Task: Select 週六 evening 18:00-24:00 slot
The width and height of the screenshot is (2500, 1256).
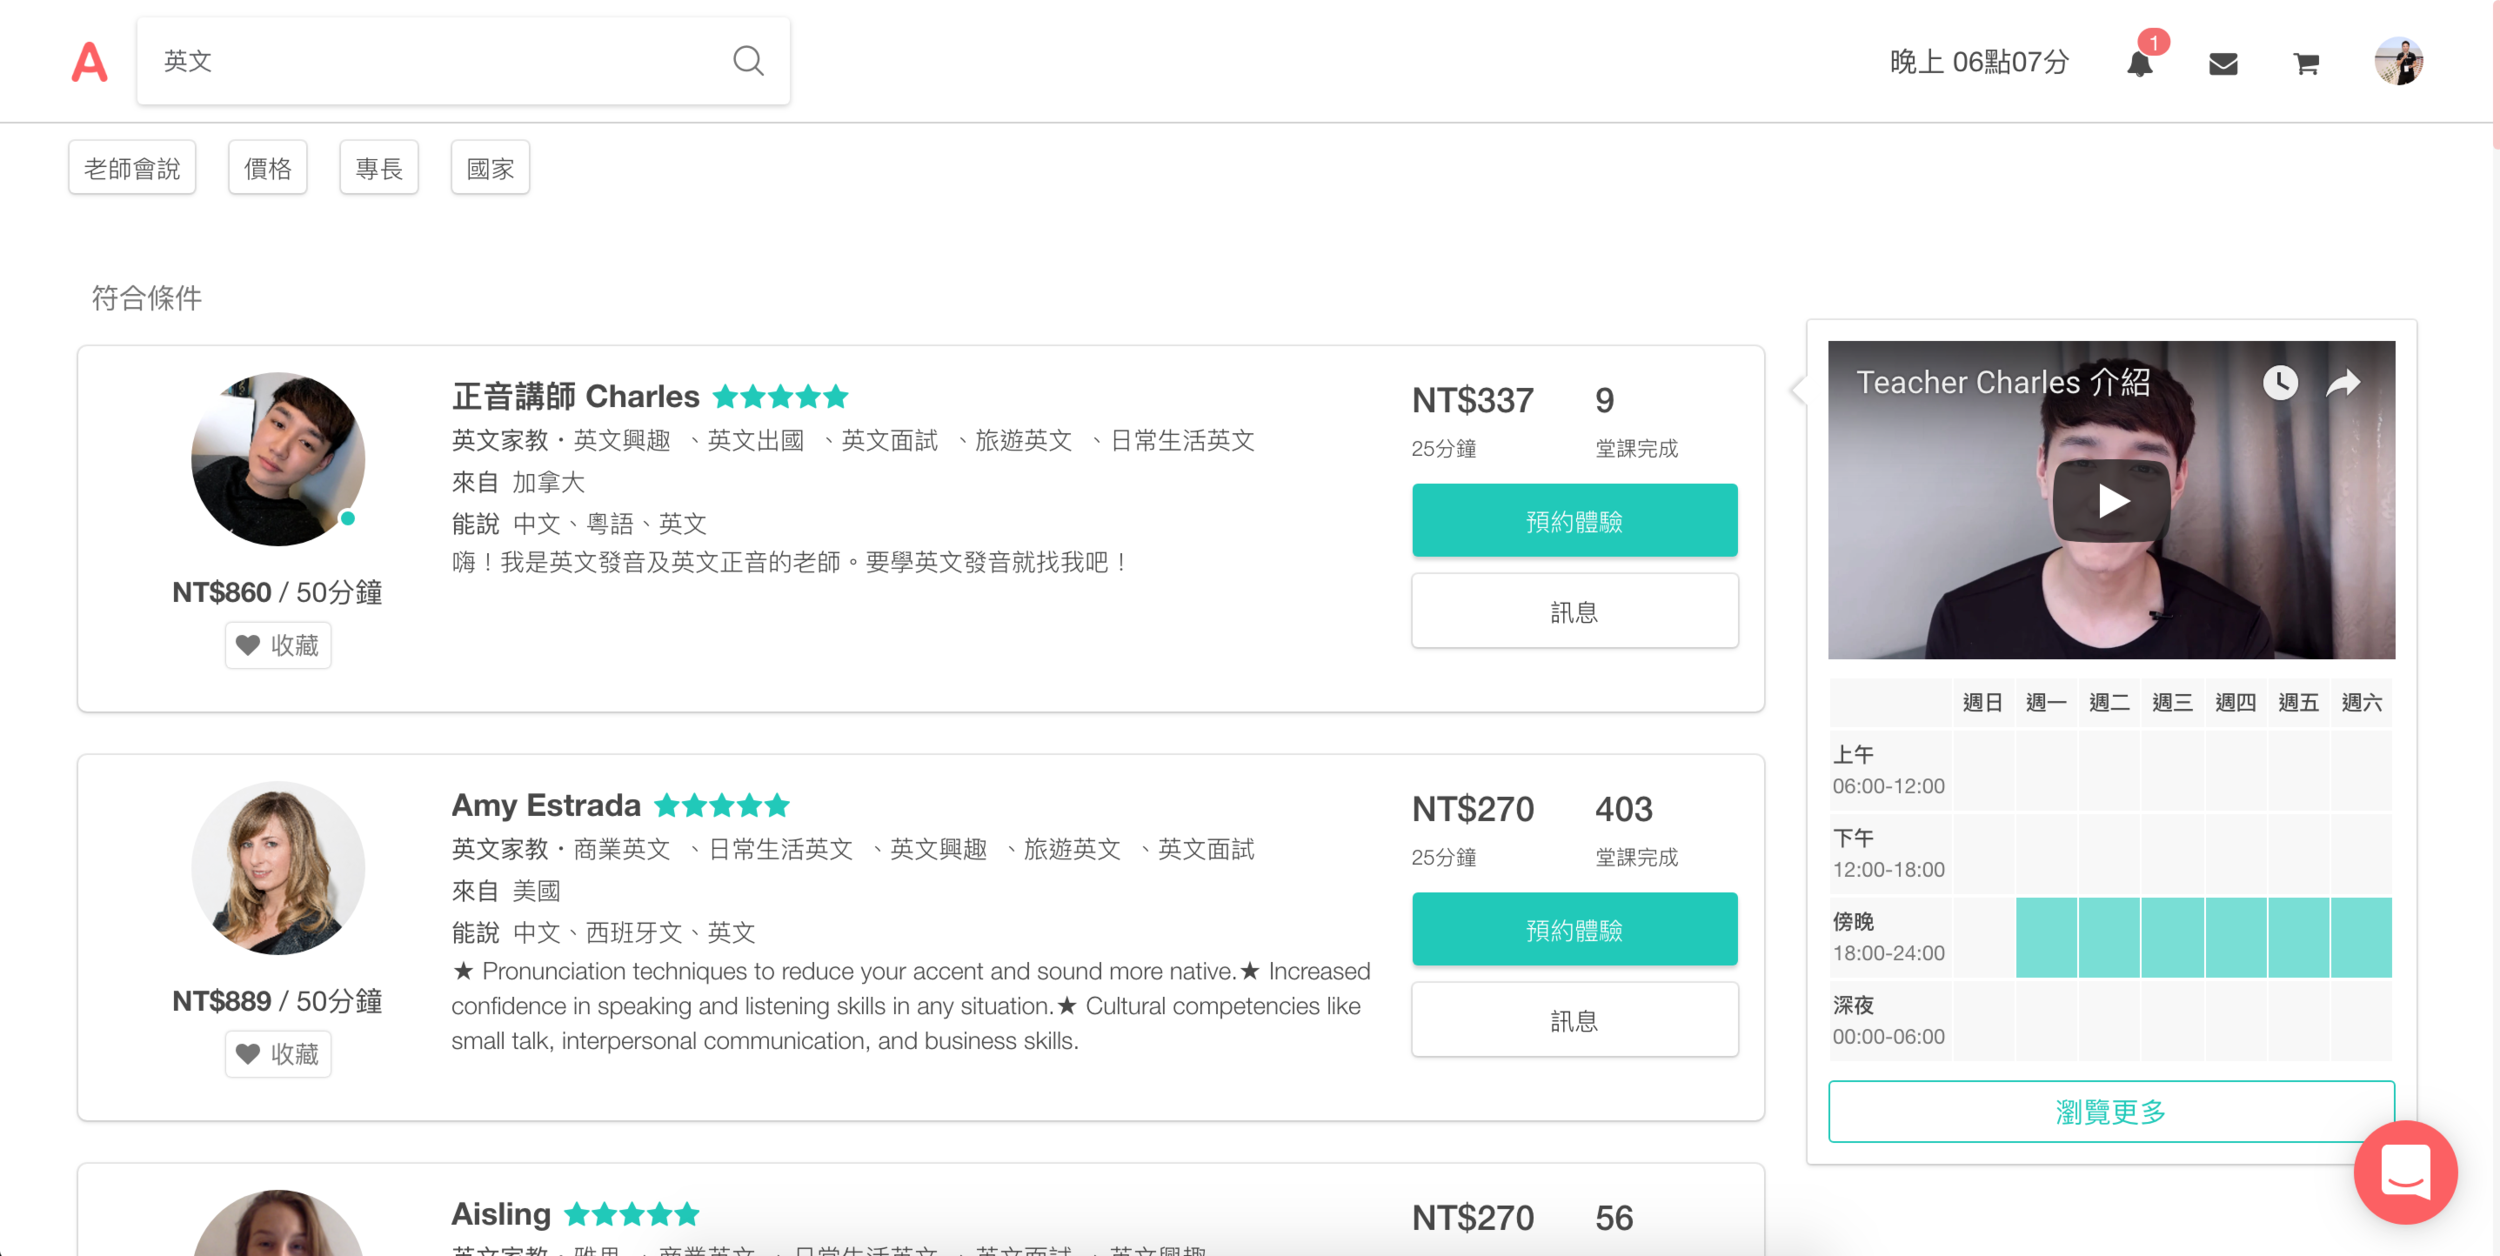Action: pos(2361,937)
